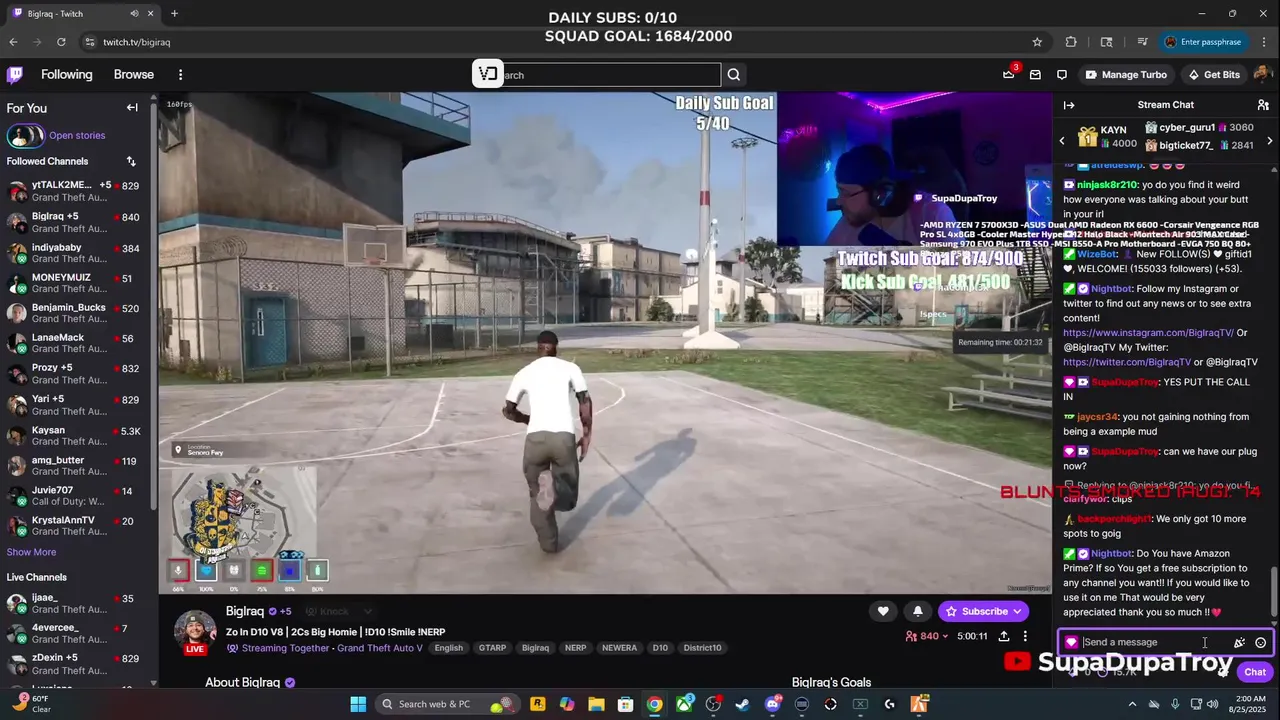Open chat settings gear icon
Image resolution: width=1280 pixels, height=720 pixels.
point(1223,672)
